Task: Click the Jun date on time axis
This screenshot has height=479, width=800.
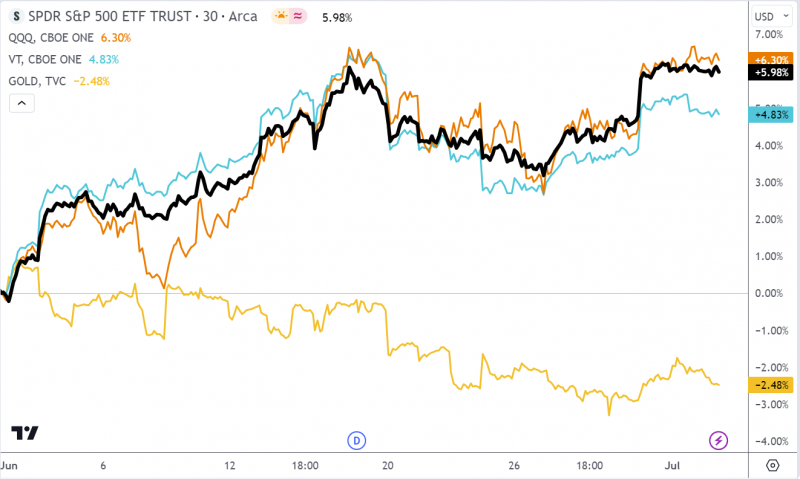Action: tap(9, 465)
